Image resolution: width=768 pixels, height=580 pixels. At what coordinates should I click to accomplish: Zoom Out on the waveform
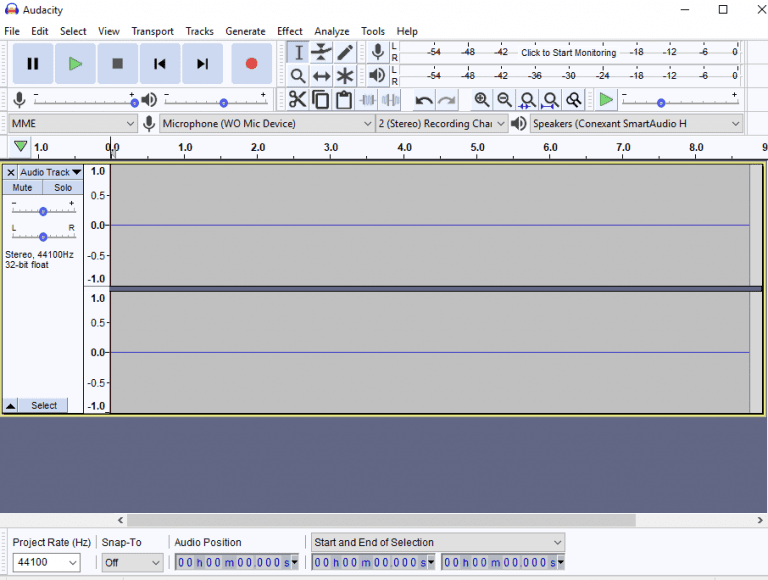click(x=504, y=100)
